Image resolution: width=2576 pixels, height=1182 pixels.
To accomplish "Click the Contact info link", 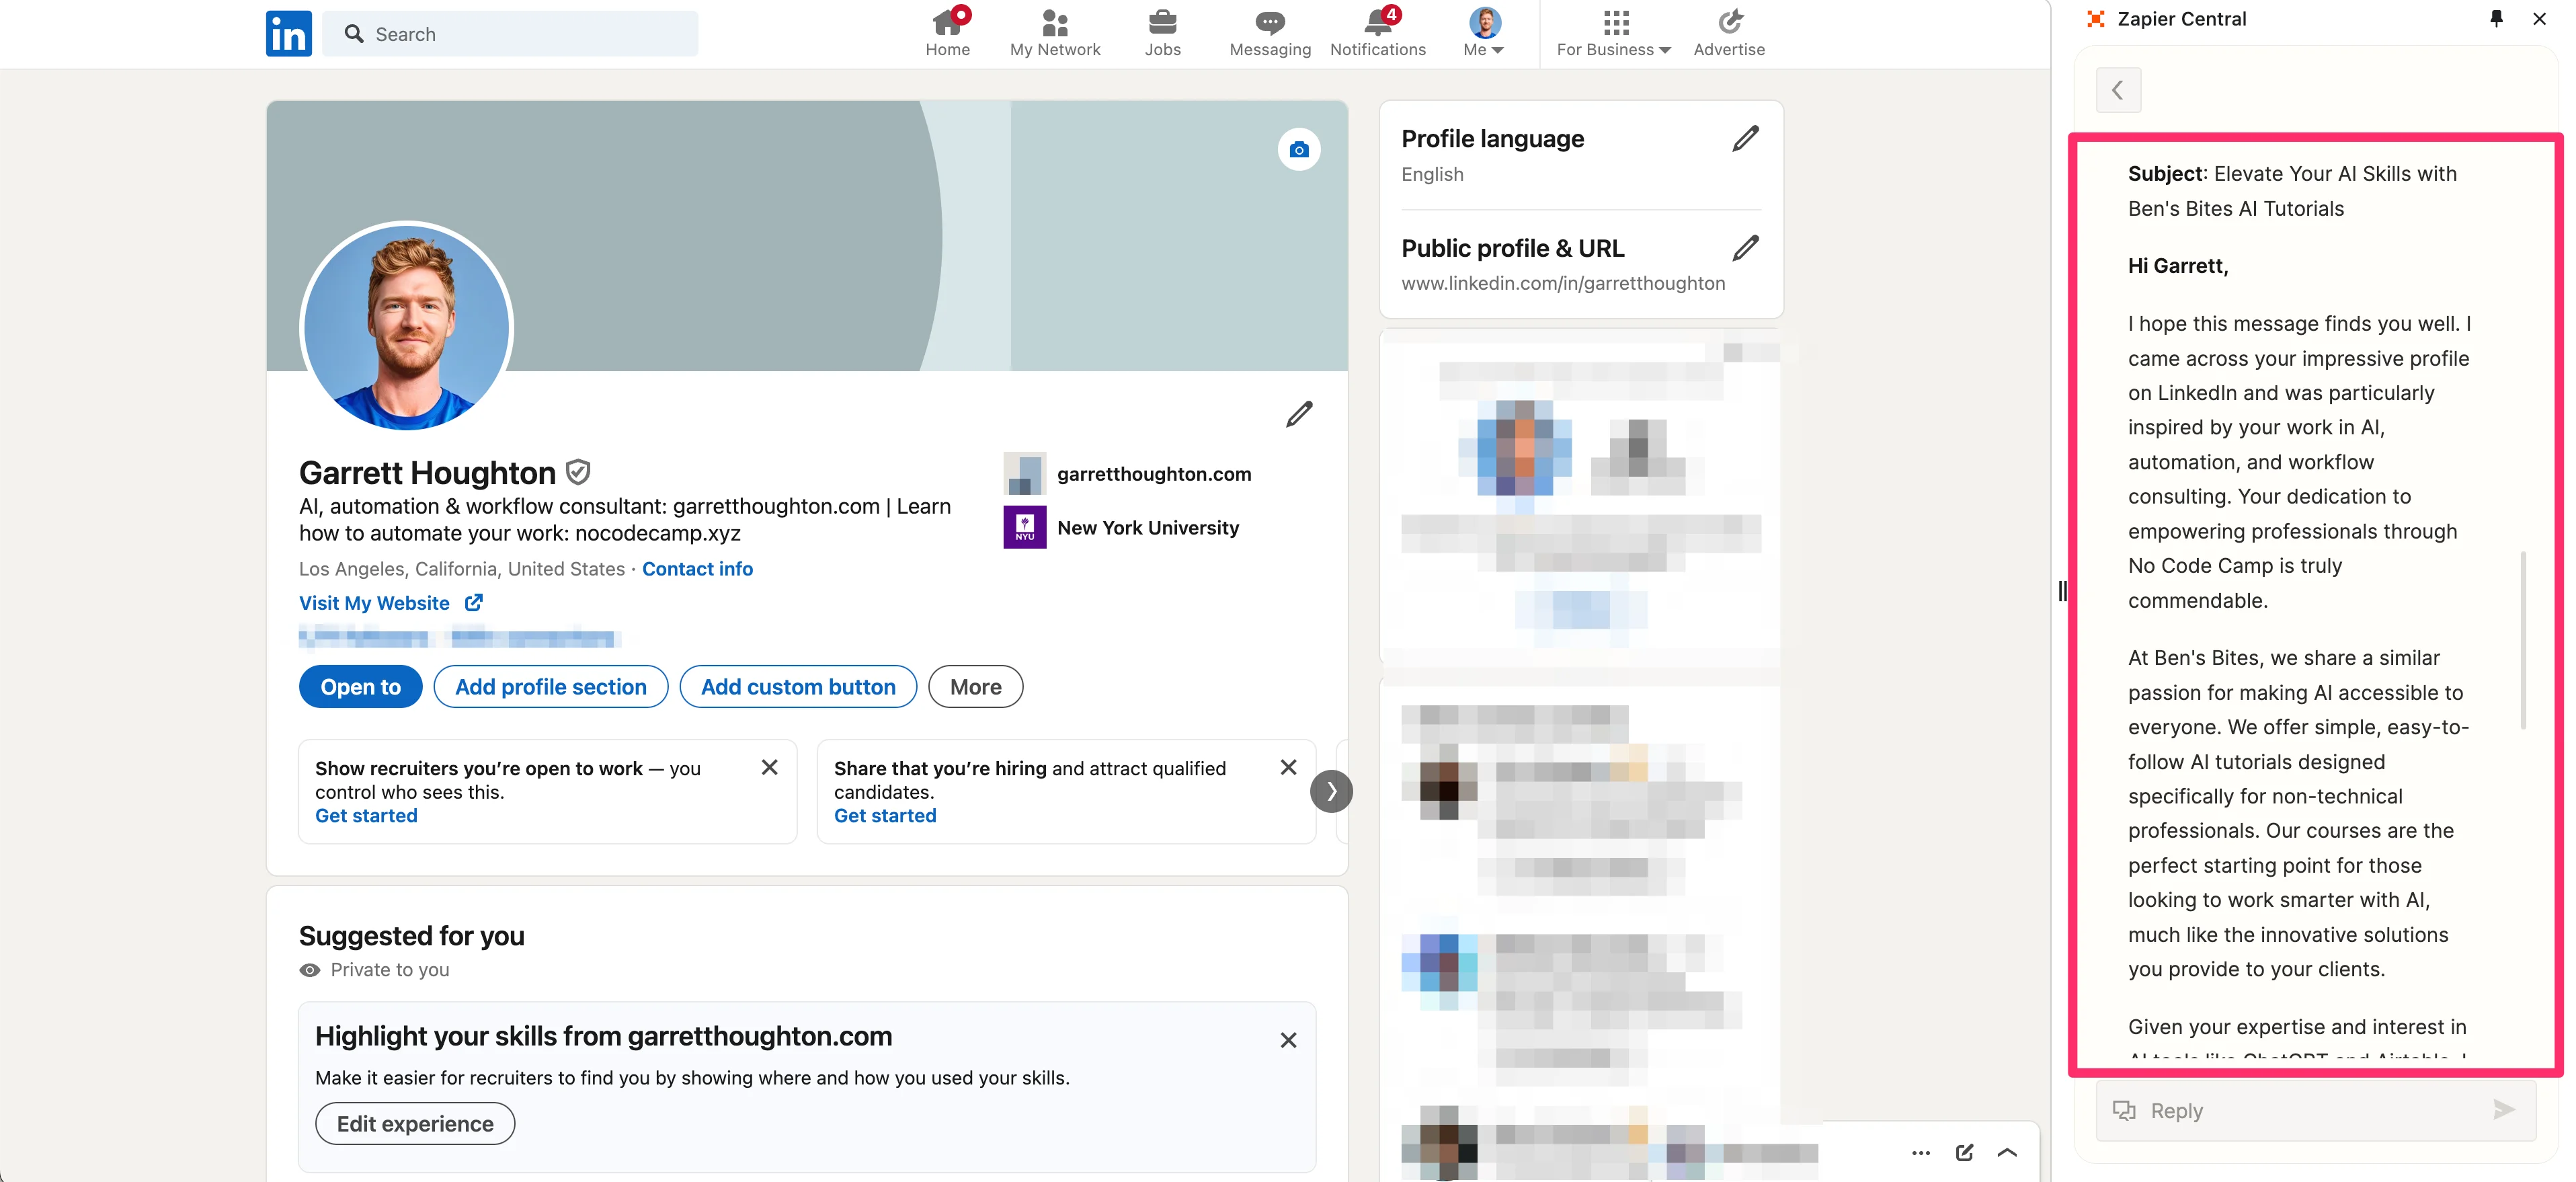I will (697, 569).
